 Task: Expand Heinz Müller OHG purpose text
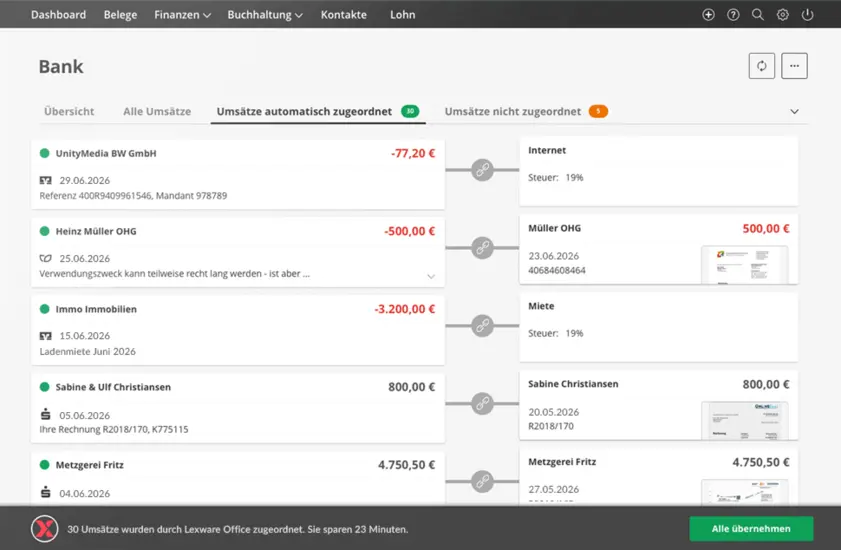[x=431, y=276]
